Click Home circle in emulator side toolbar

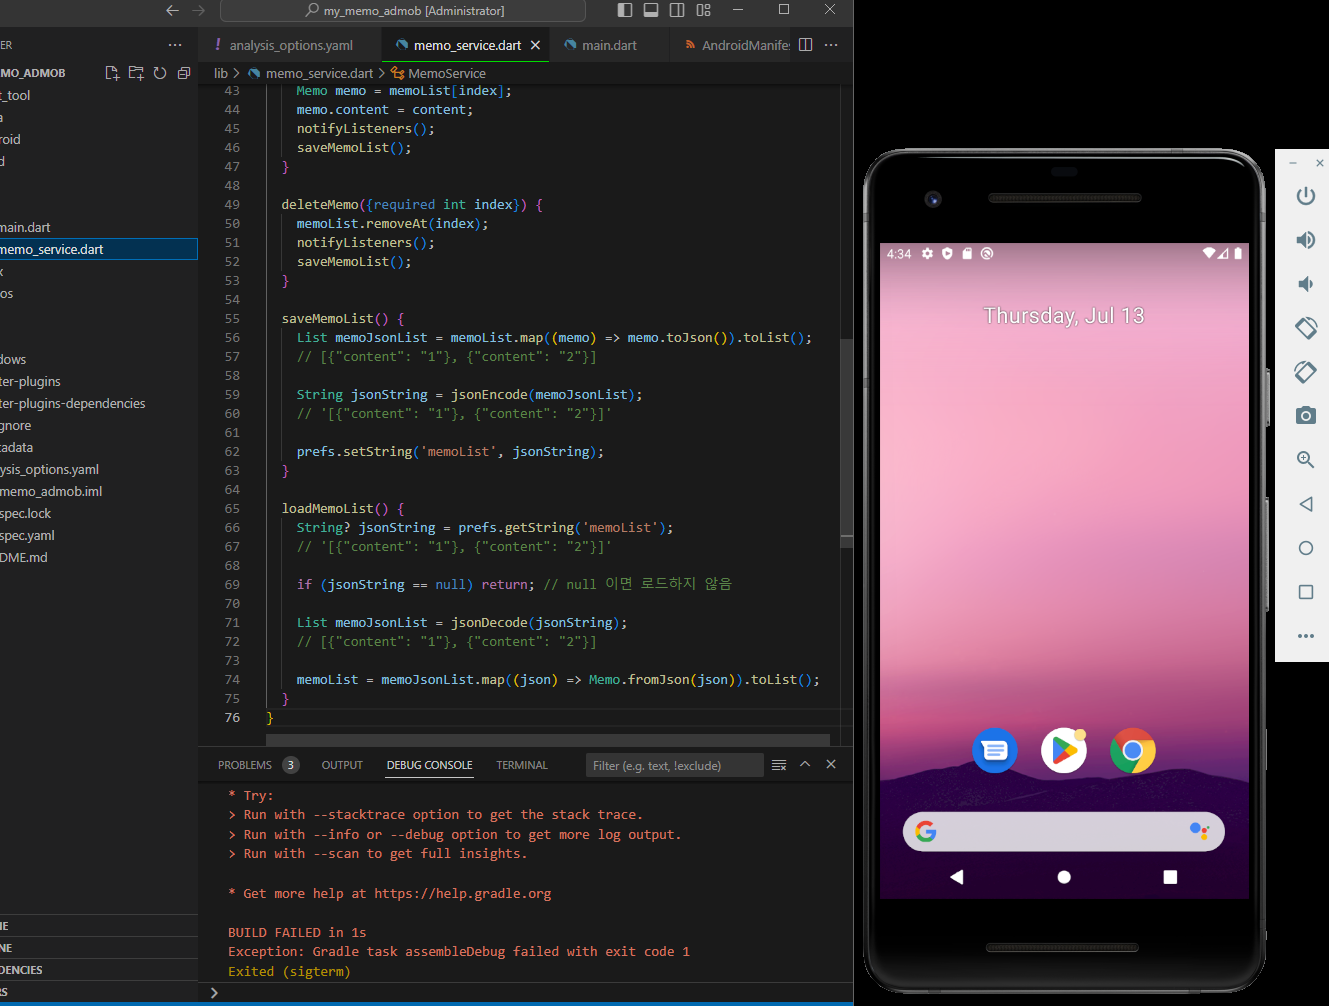point(1306,548)
